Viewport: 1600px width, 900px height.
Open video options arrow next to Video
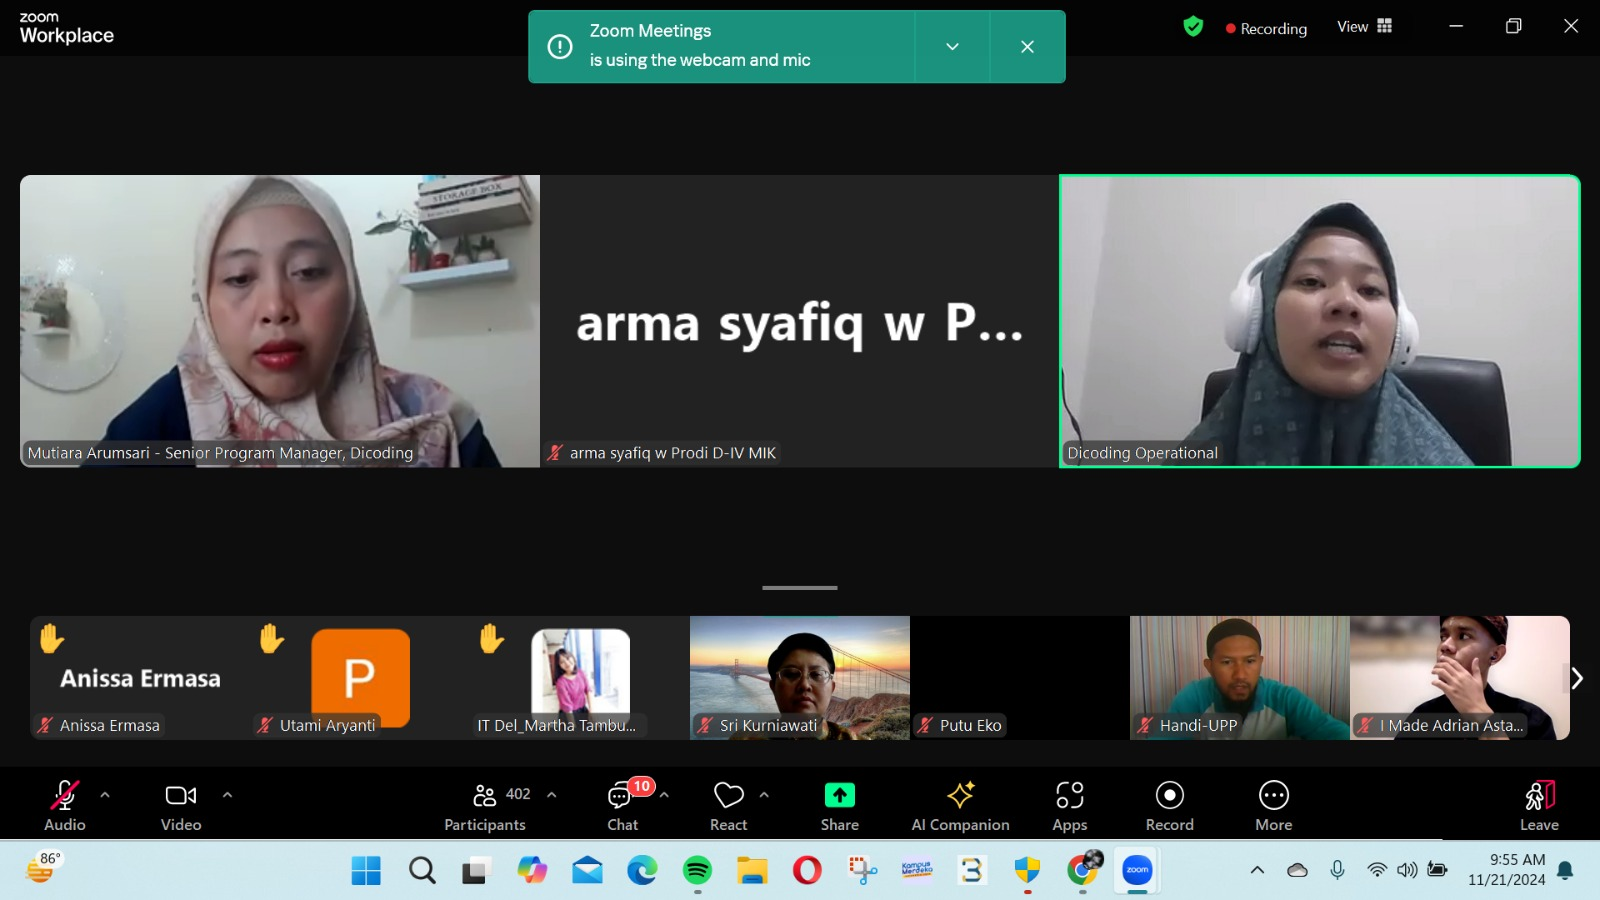coord(227,795)
